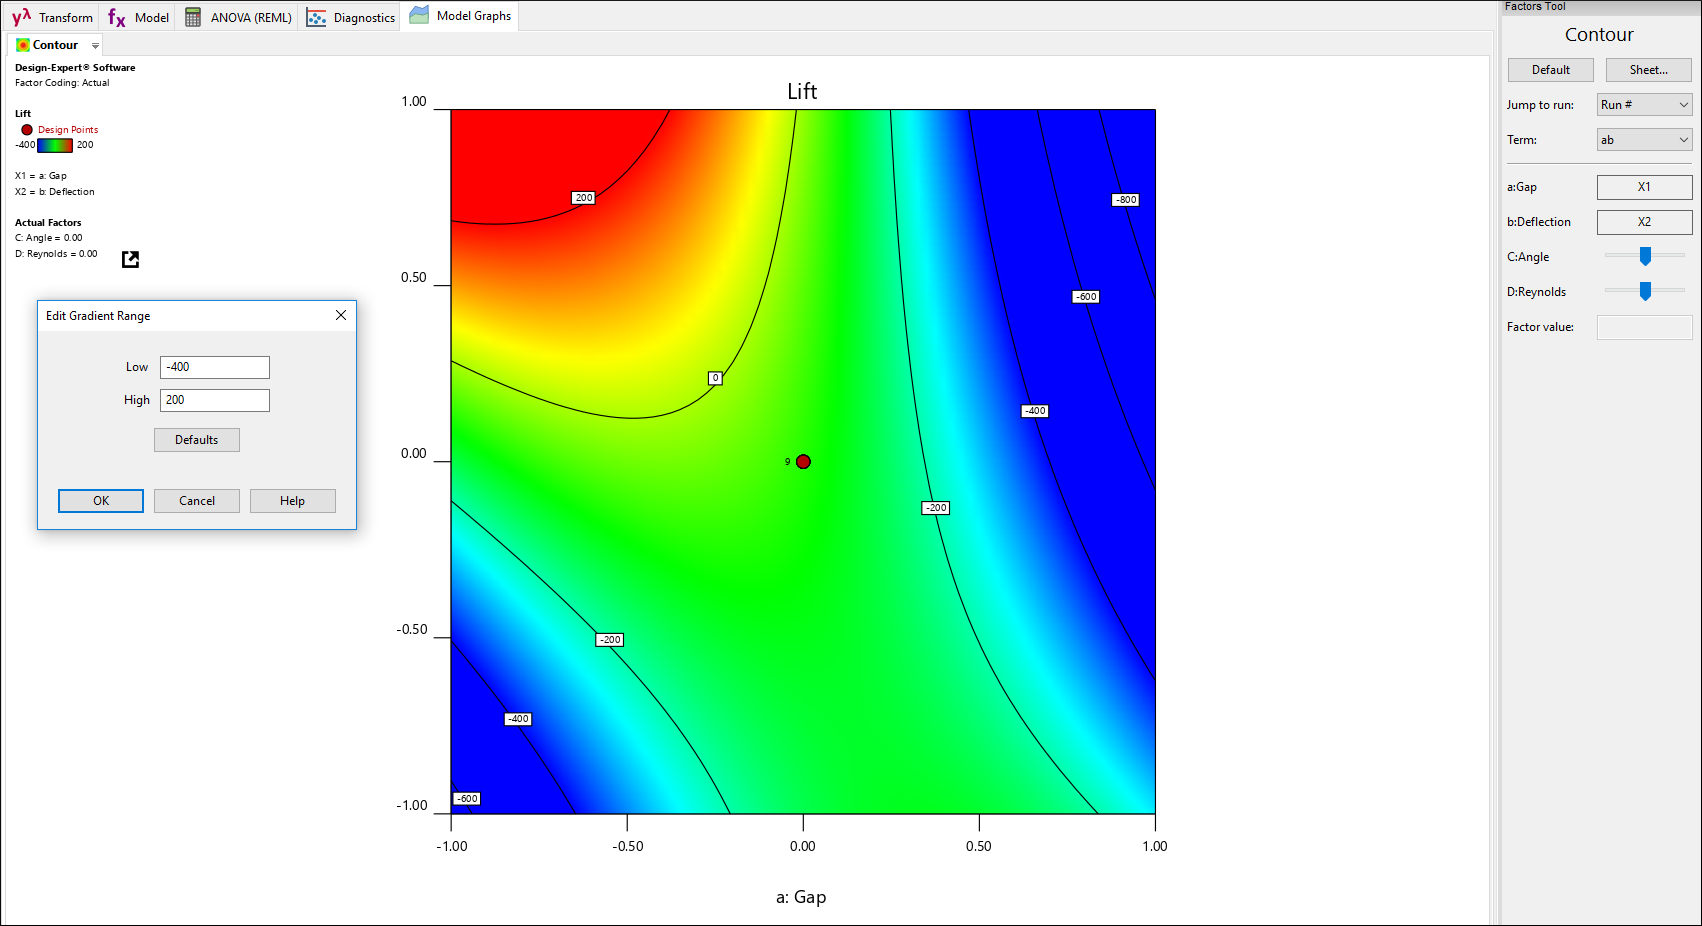Open the Sheet... button in Factors Tool
Image resolution: width=1702 pixels, height=926 pixels.
click(1648, 69)
